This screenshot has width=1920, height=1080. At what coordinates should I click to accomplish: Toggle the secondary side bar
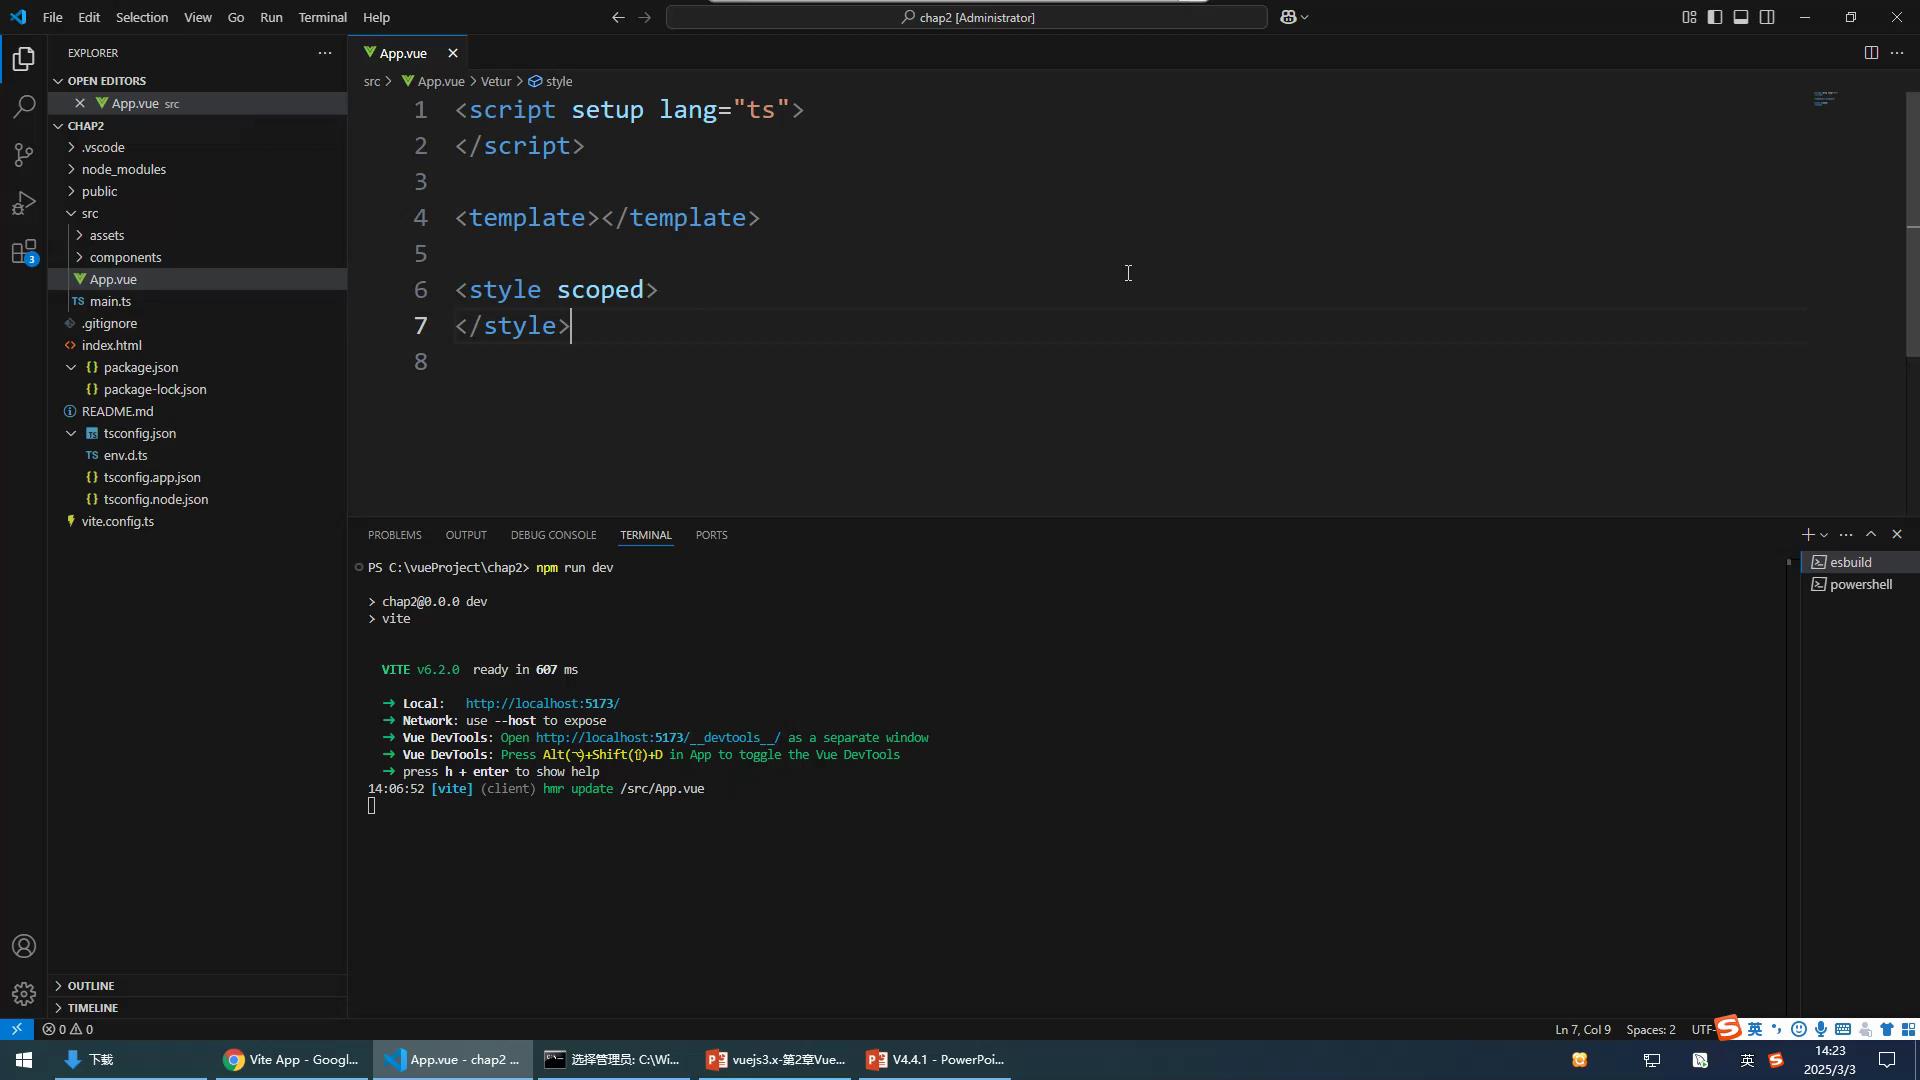(1767, 17)
